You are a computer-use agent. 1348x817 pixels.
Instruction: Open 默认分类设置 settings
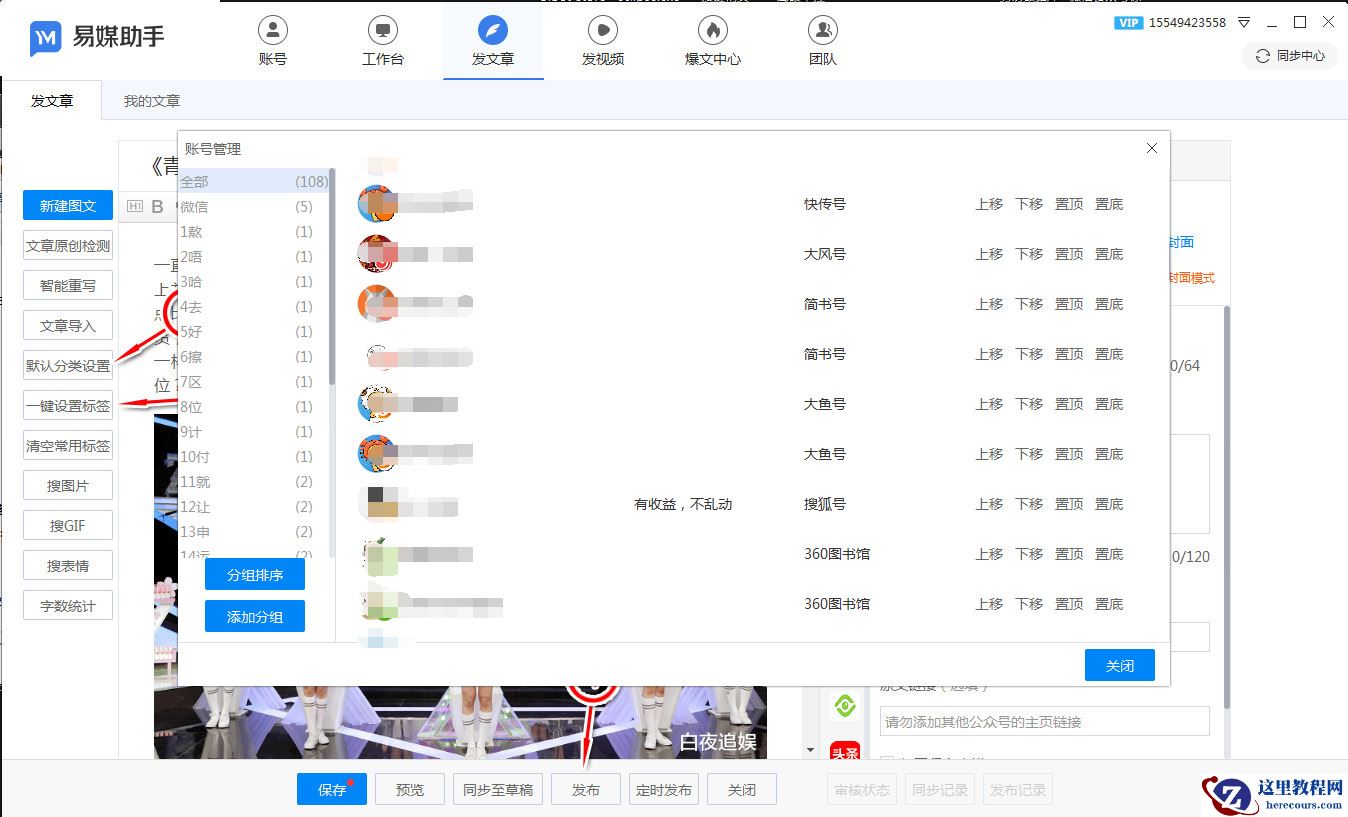click(x=68, y=366)
